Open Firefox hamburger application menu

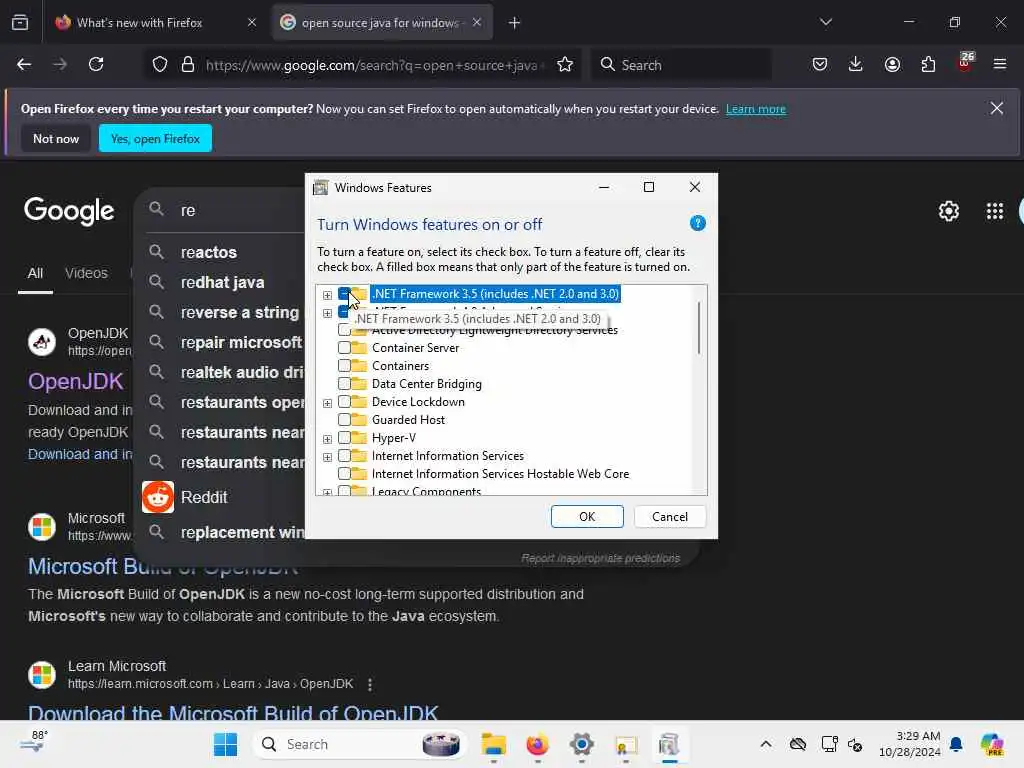pyautogui.click(x=1000, y=64)
